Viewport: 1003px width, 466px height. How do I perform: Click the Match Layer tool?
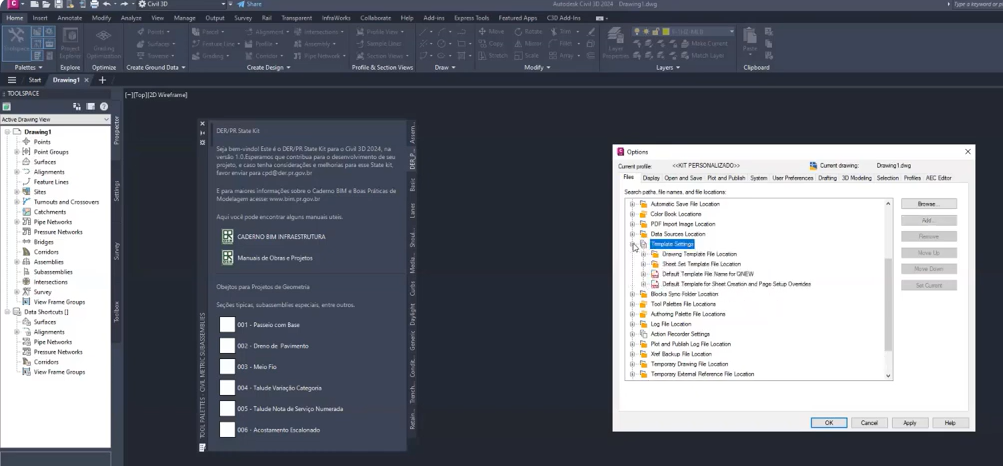(702, 56)
